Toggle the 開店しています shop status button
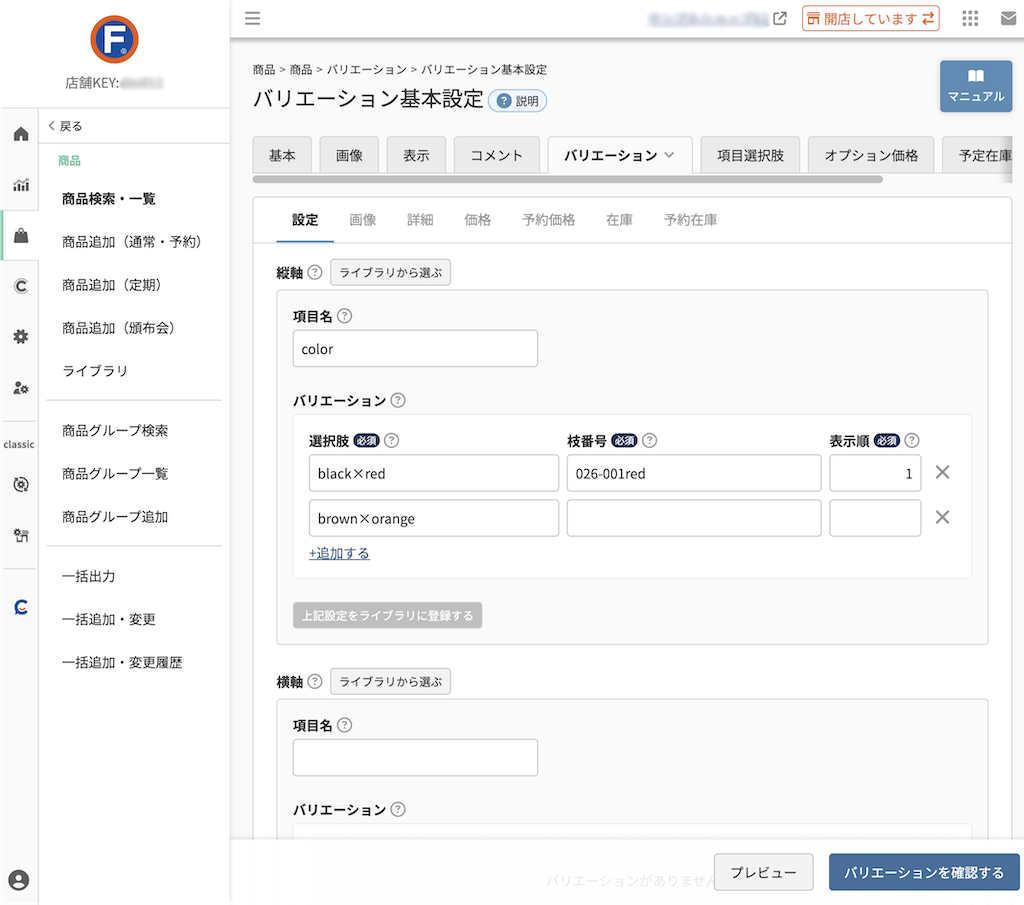The width and height of the screenshot is (1024, 905). pos(871,19)
